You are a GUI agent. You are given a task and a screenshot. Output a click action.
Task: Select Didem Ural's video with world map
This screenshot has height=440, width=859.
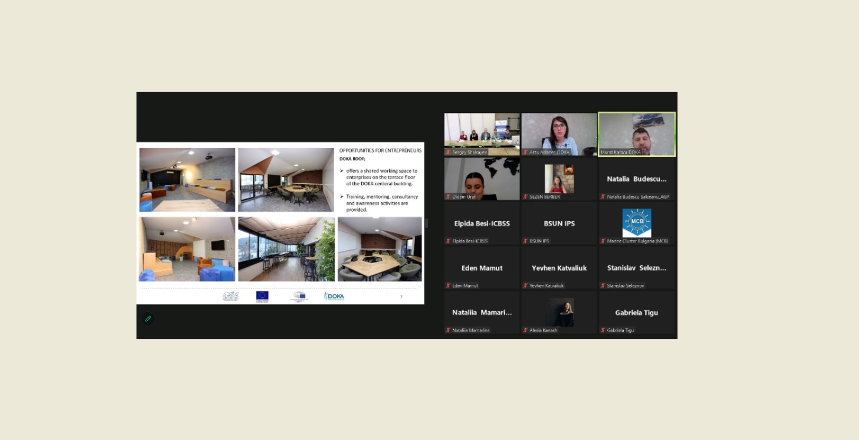[x=482, y=179]
